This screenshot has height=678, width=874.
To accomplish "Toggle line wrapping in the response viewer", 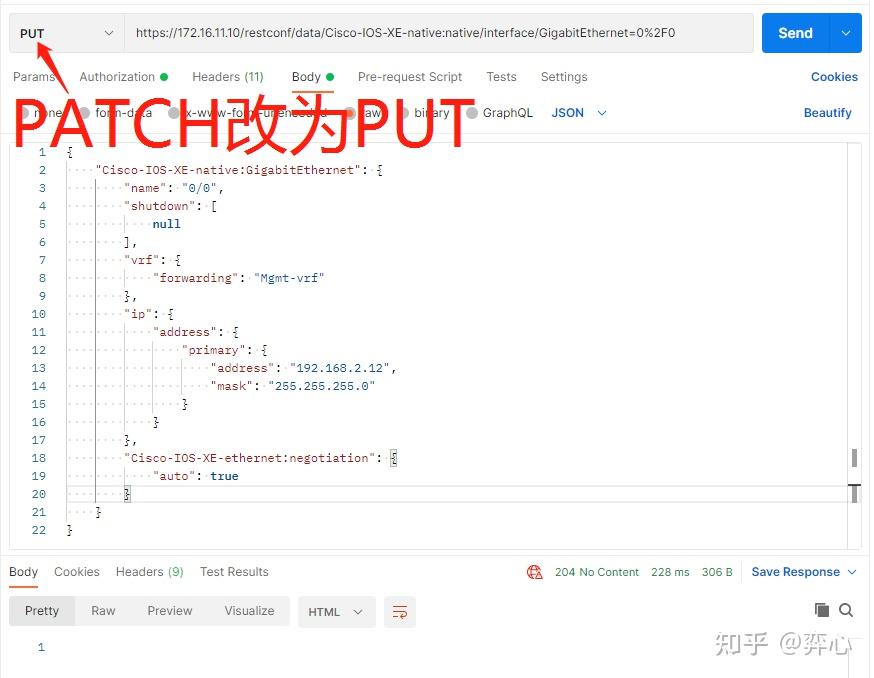I will 400,611.
